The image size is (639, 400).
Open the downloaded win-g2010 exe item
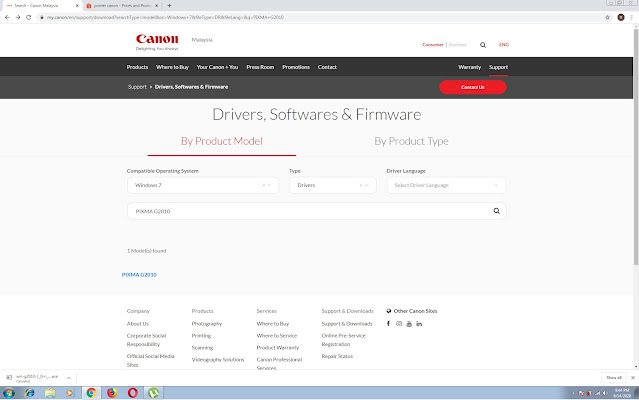[x=36, y=378]
